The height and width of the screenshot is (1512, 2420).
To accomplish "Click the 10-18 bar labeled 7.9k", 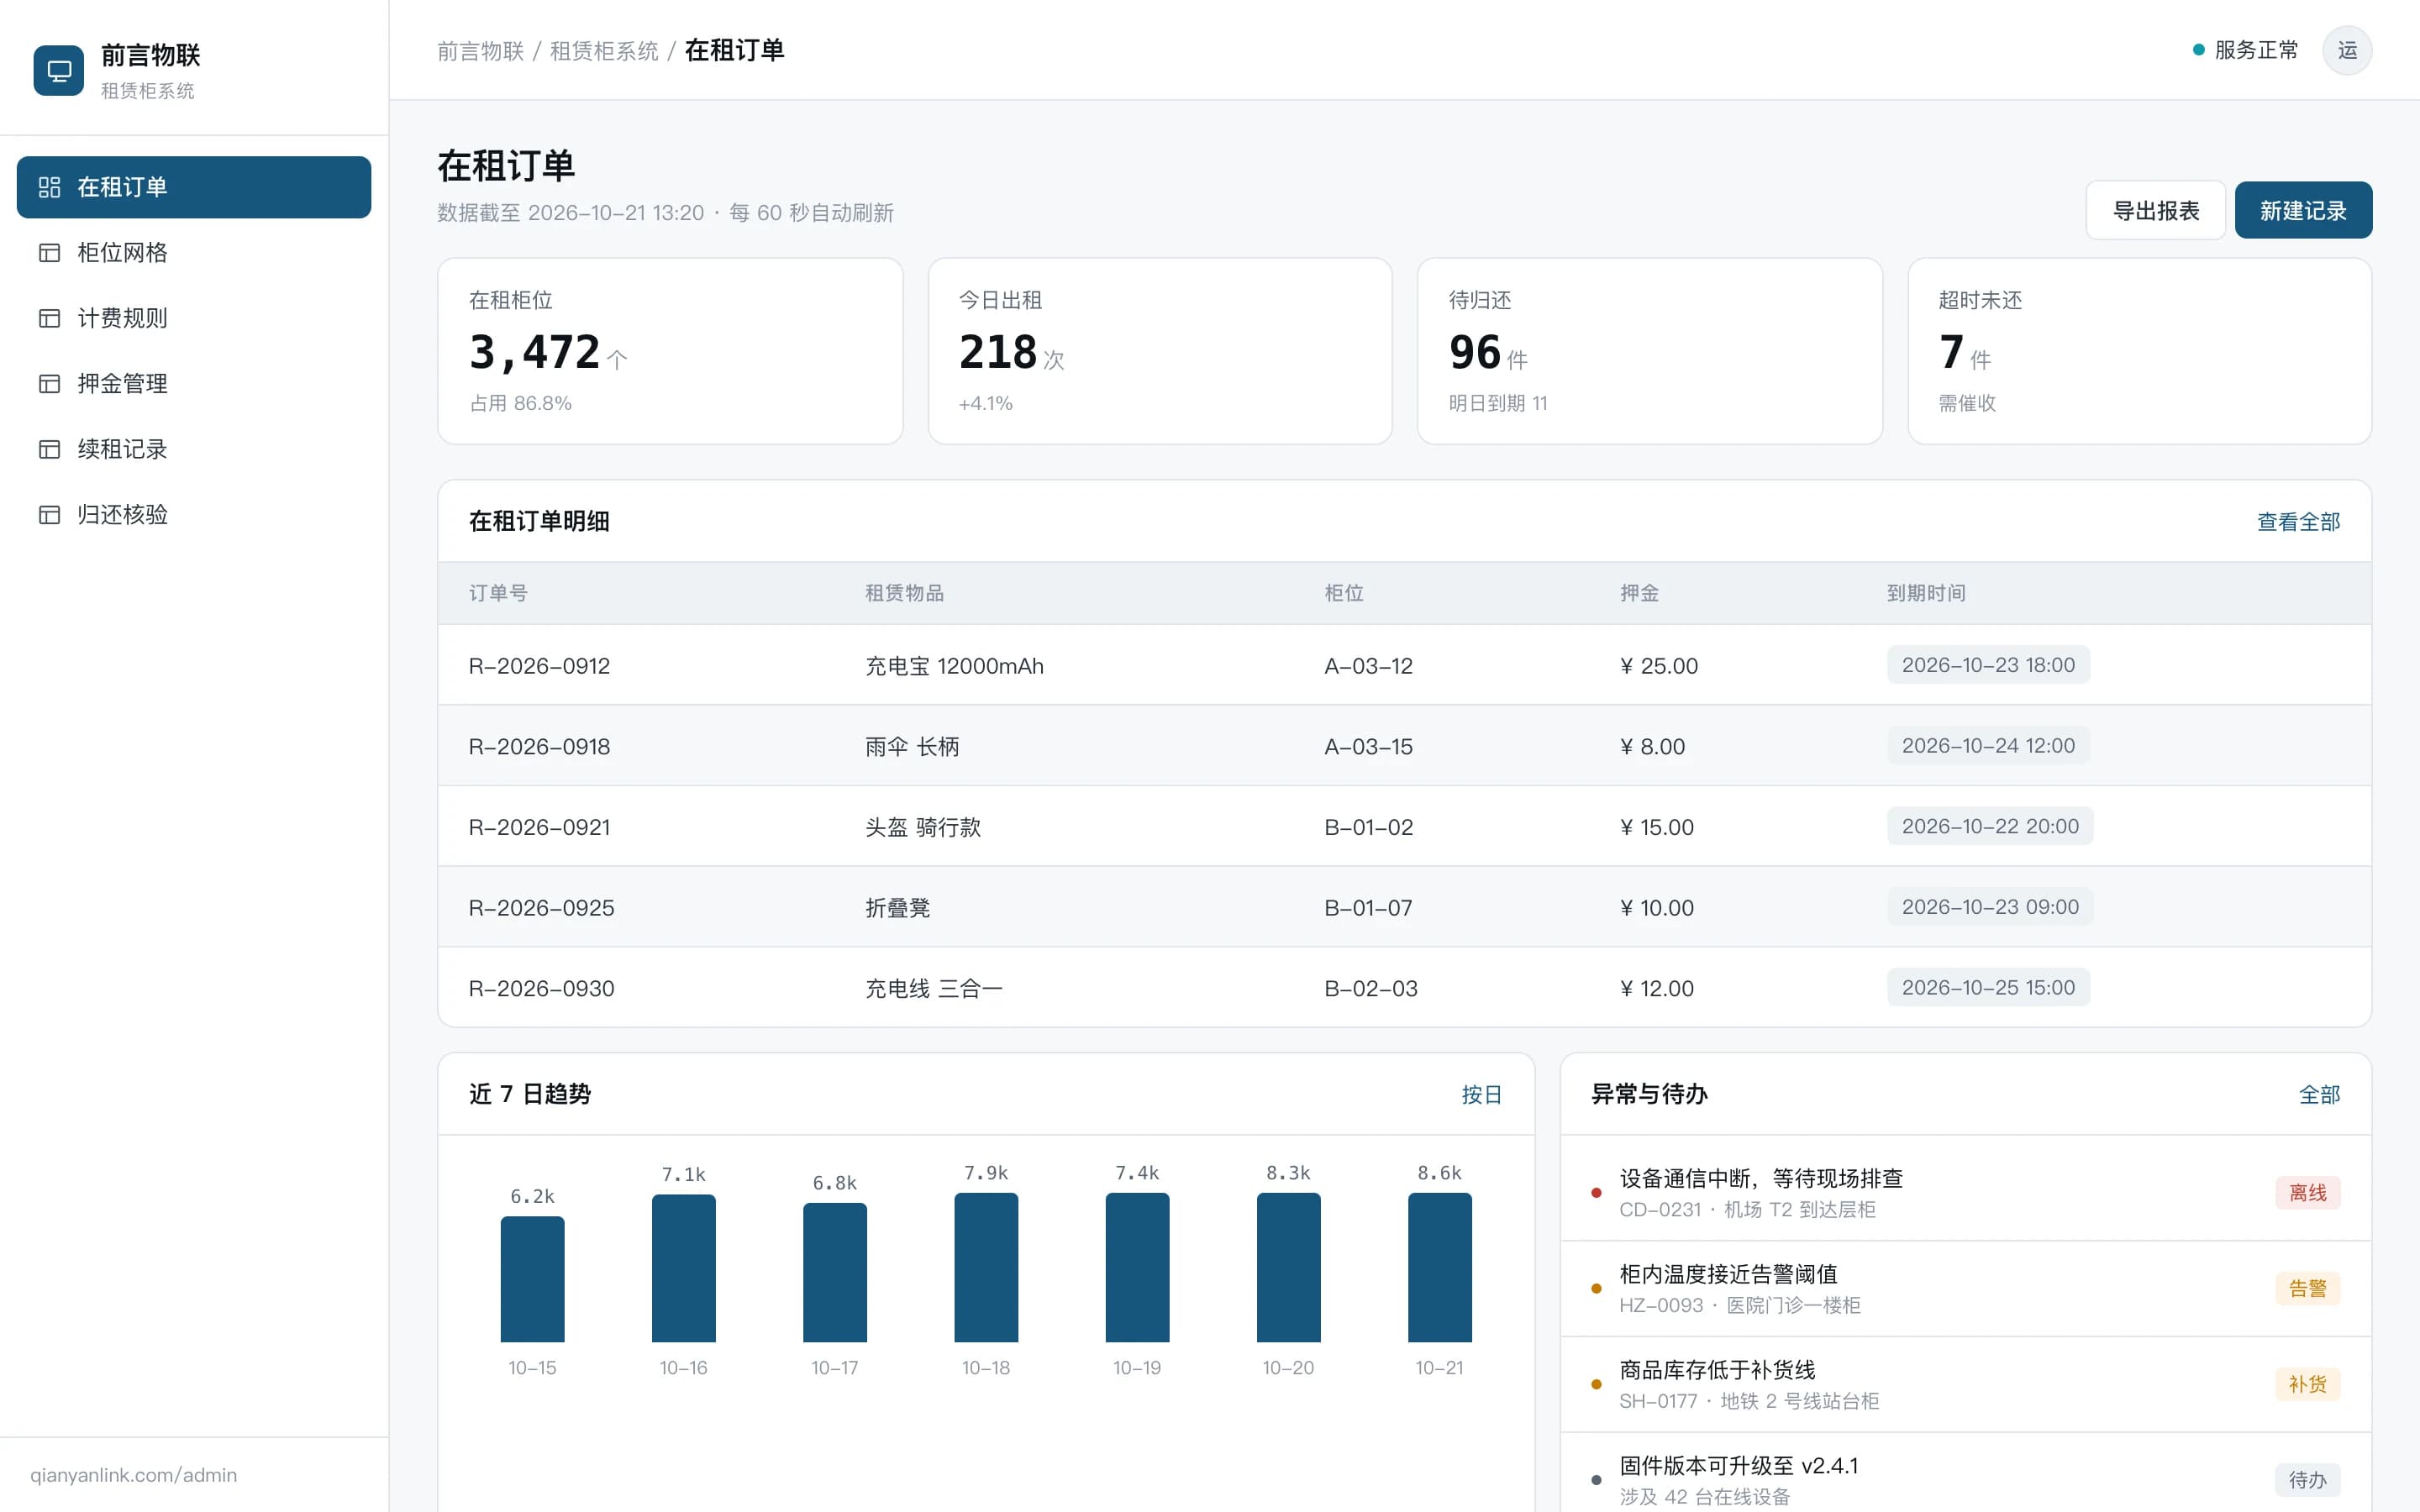I will pyautogui.click(x=986, y=1267).
